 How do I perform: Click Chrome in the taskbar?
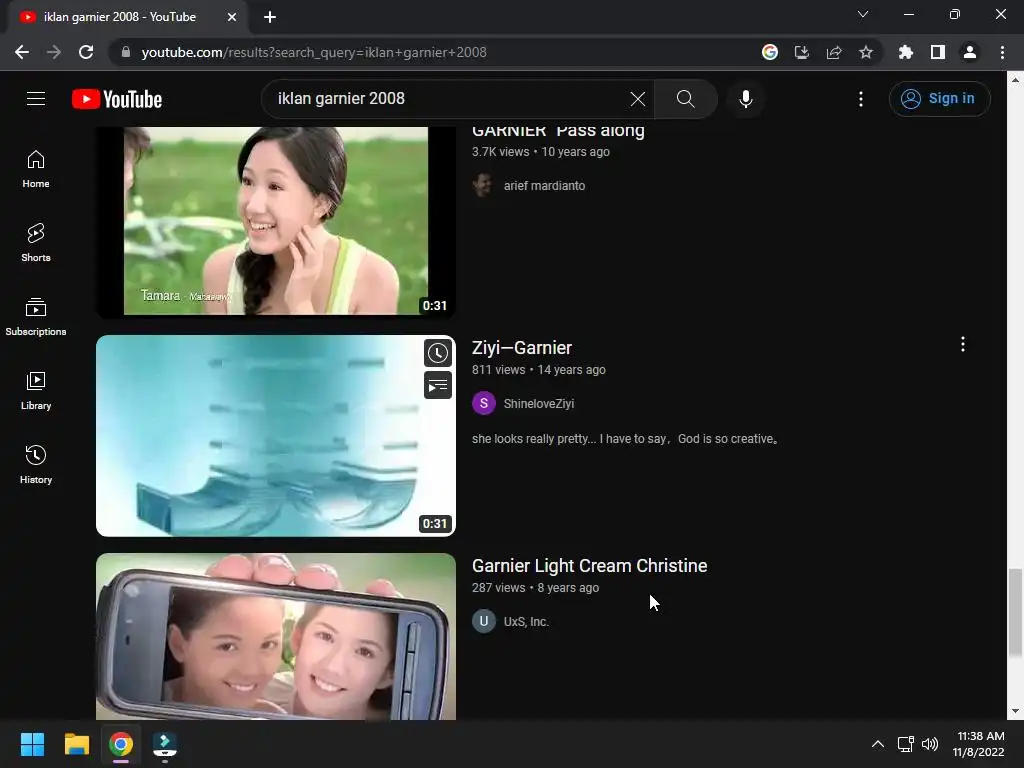click(x=121, y=744)
